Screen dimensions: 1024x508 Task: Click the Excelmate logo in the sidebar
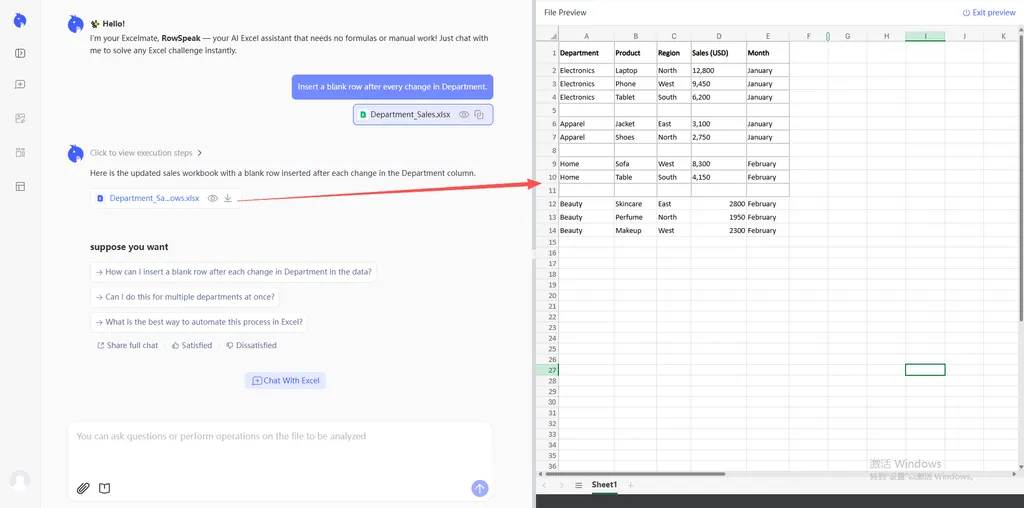(x=20, y=20)
